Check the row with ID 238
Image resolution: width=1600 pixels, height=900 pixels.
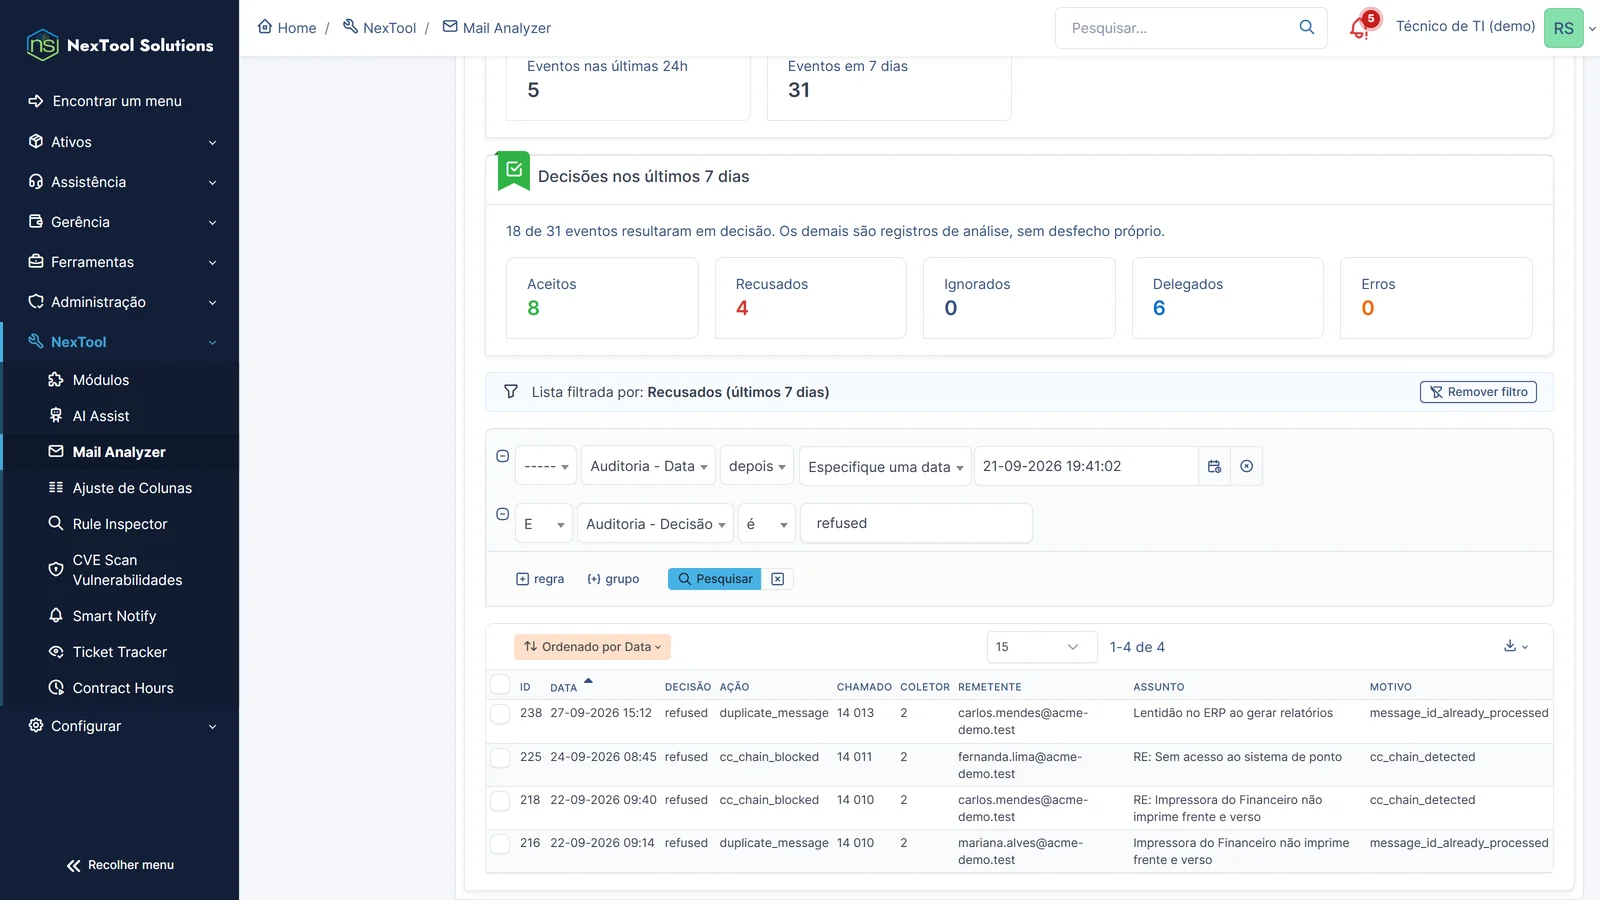coord(500,714)
